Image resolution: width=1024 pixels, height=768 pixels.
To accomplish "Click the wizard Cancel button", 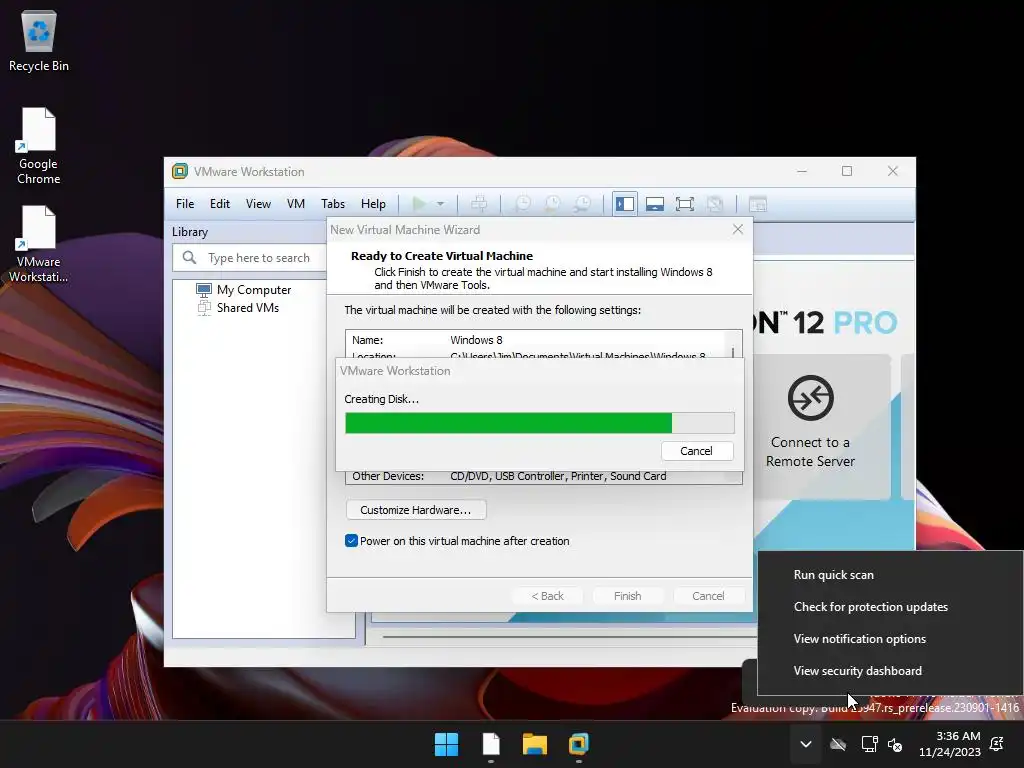I will 708,596.
